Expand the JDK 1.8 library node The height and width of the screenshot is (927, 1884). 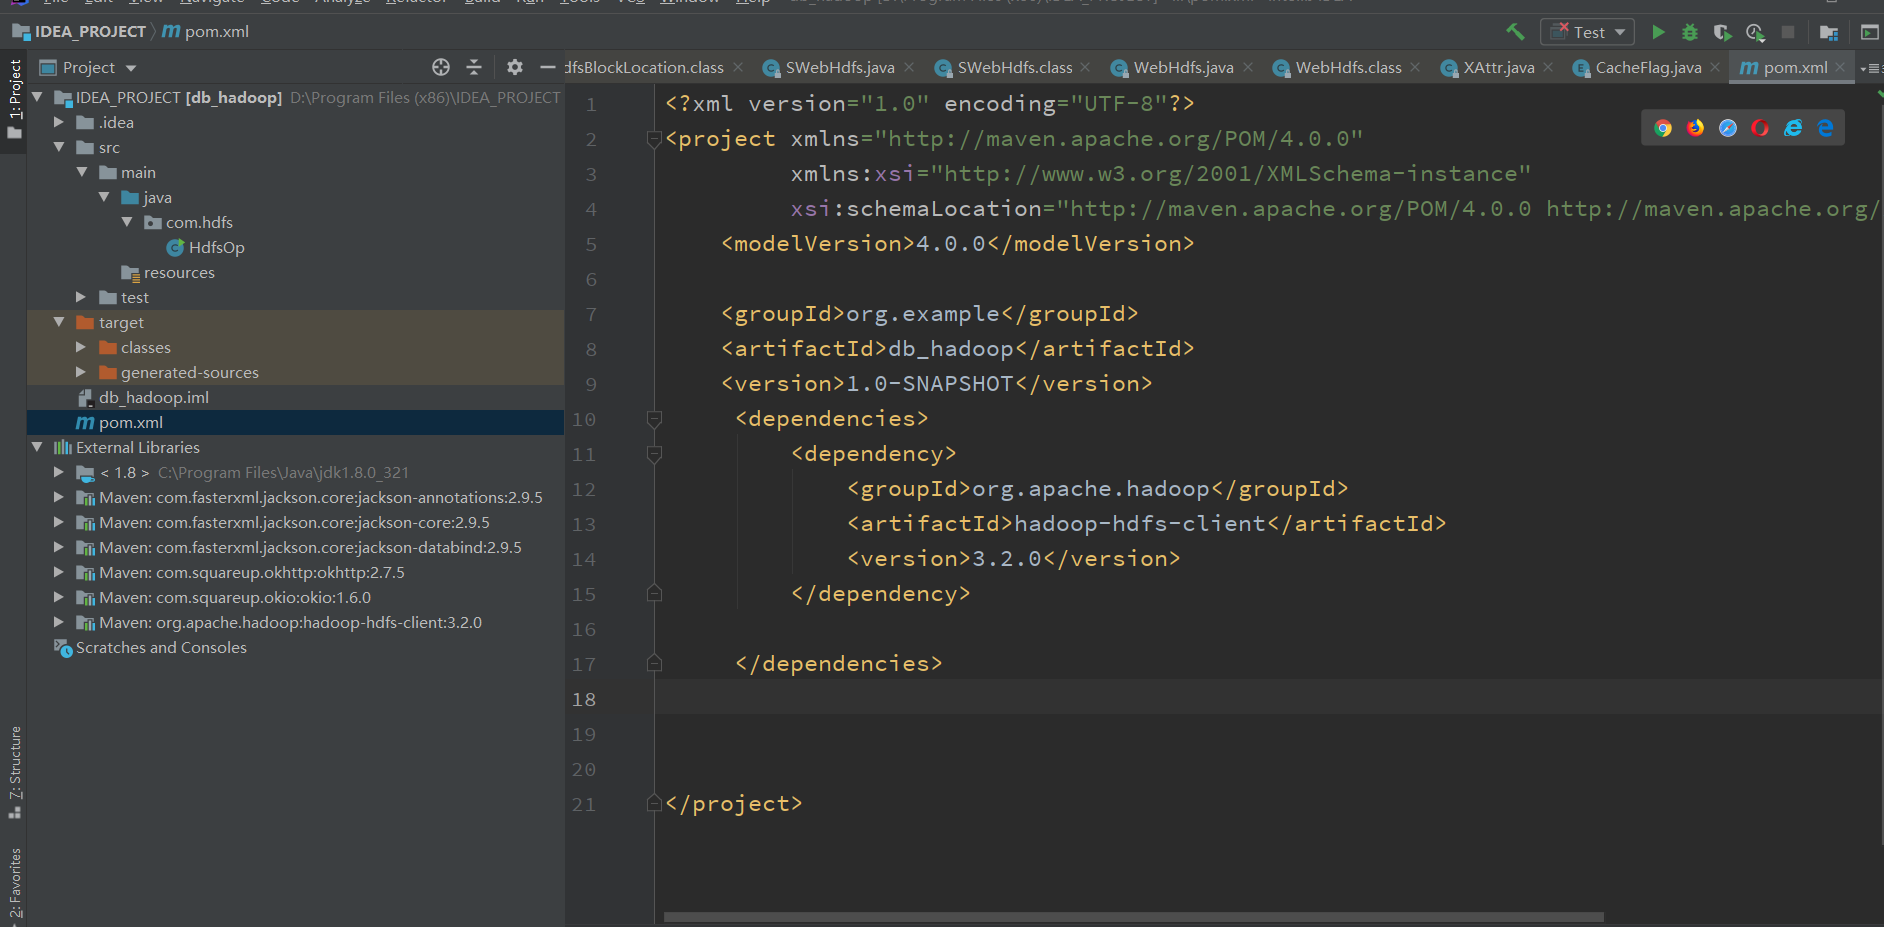pos(59,472)
